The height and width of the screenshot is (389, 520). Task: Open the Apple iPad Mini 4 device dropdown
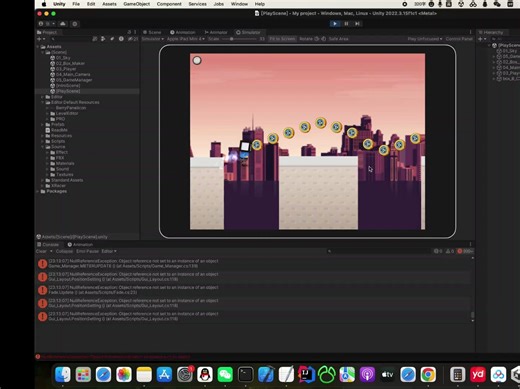186,39
